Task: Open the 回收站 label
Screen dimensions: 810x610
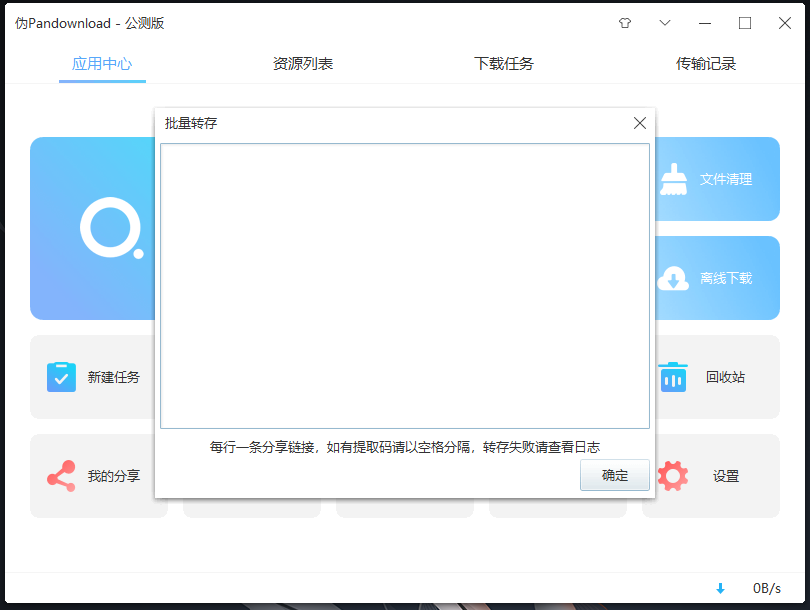Action: pyautogui.click(x=725, y=377)
